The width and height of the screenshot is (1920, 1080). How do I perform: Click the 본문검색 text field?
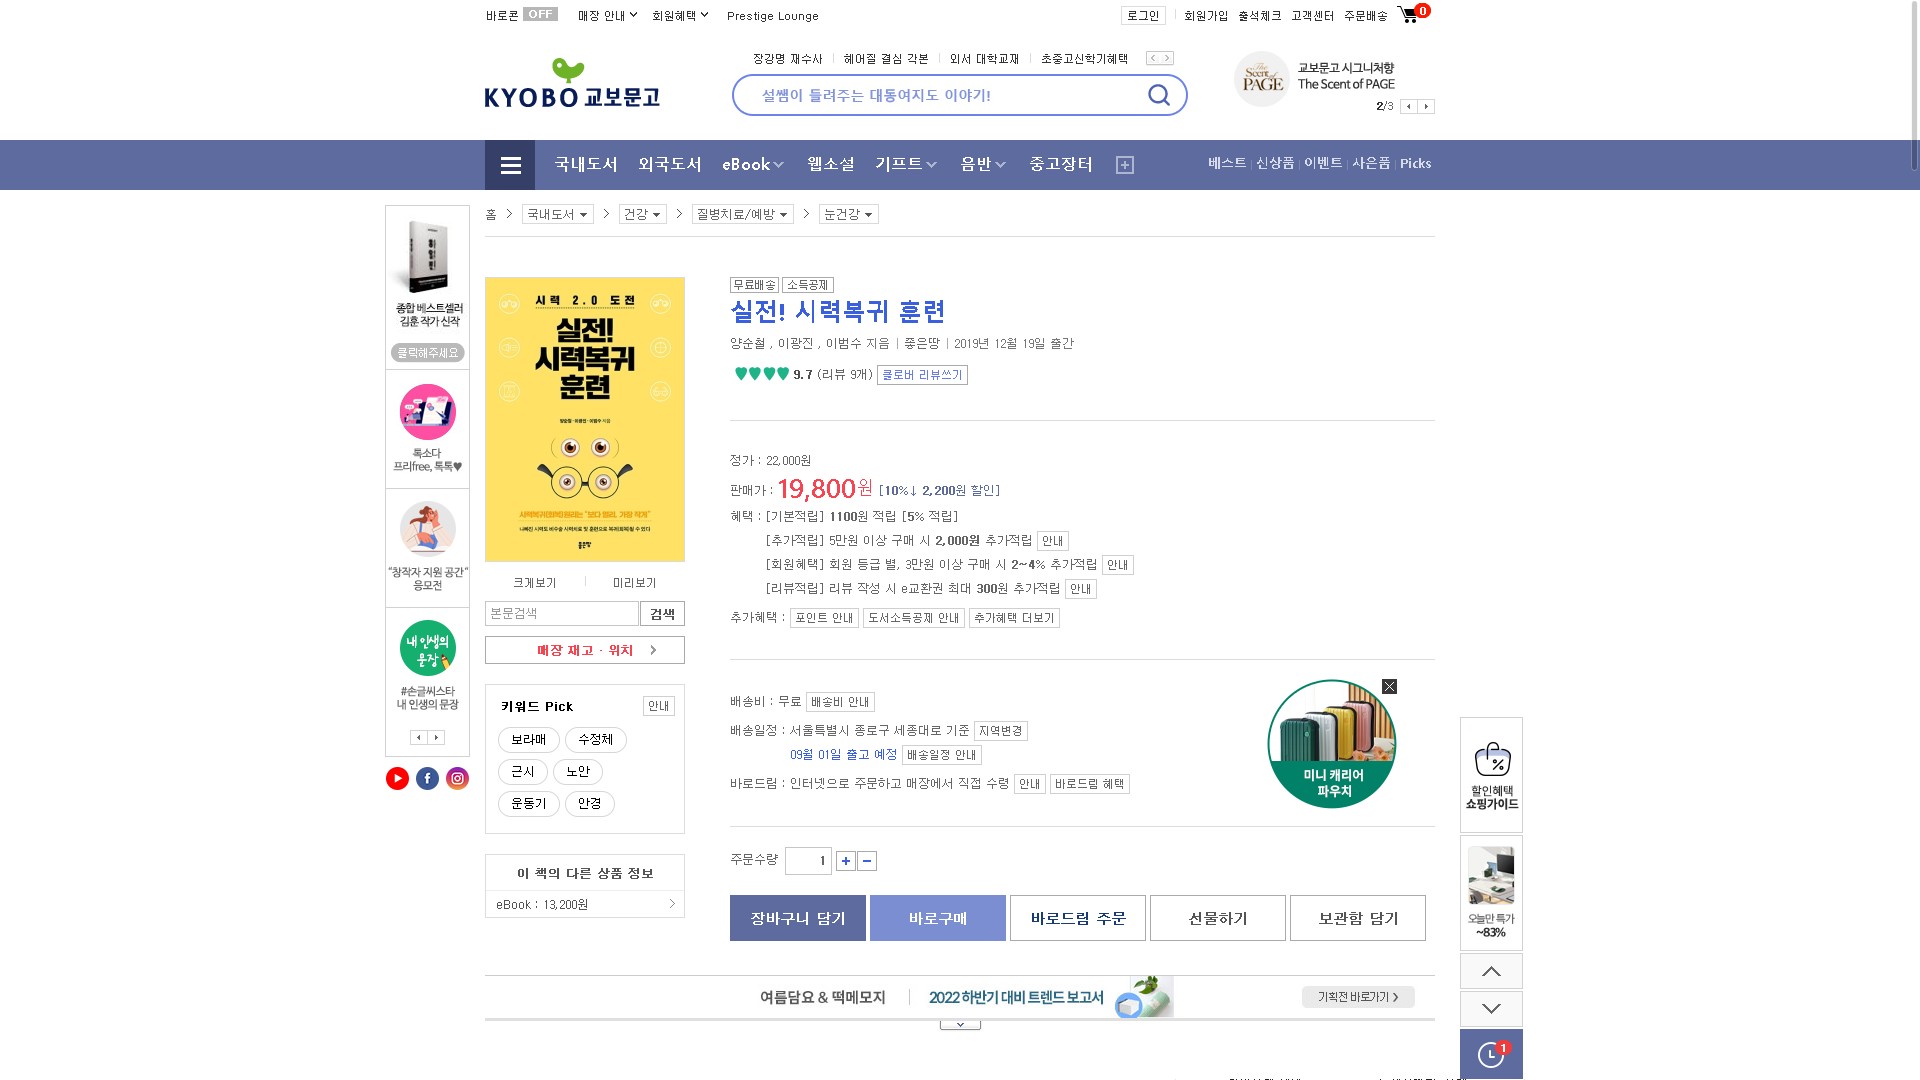click(x=561, y=614)
